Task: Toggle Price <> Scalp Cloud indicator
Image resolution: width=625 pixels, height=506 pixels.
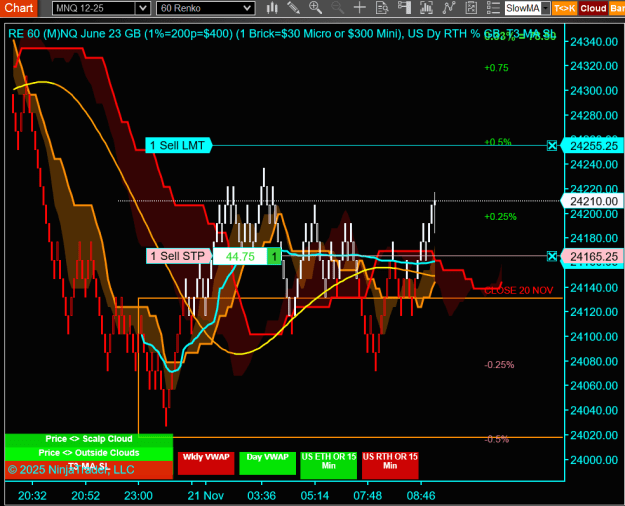Action: point(89,439)
